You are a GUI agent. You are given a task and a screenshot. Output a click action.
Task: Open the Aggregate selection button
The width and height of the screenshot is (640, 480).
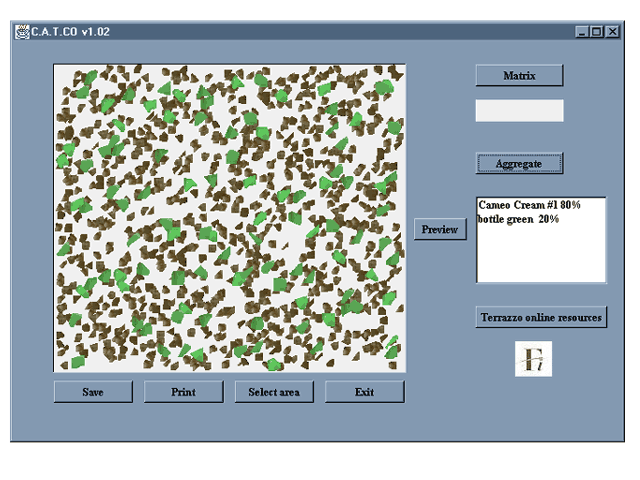(519, 164)
